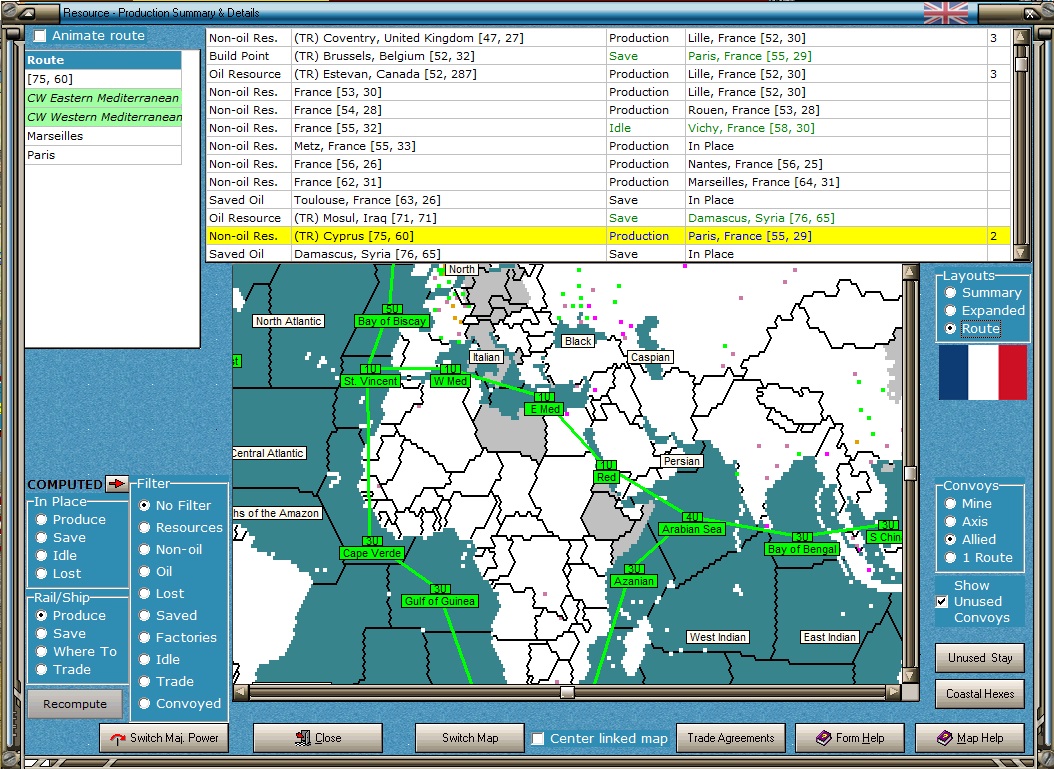Uncheck Show Unused Convoys

[x=941, y=602]
